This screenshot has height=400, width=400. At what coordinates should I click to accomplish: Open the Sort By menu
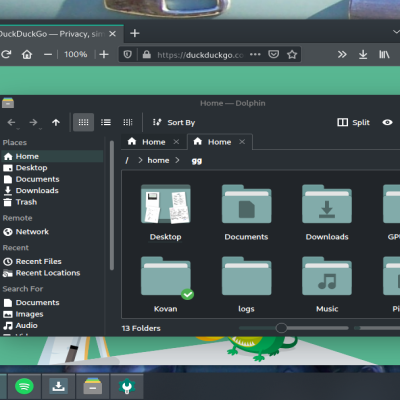pos(174,123)
